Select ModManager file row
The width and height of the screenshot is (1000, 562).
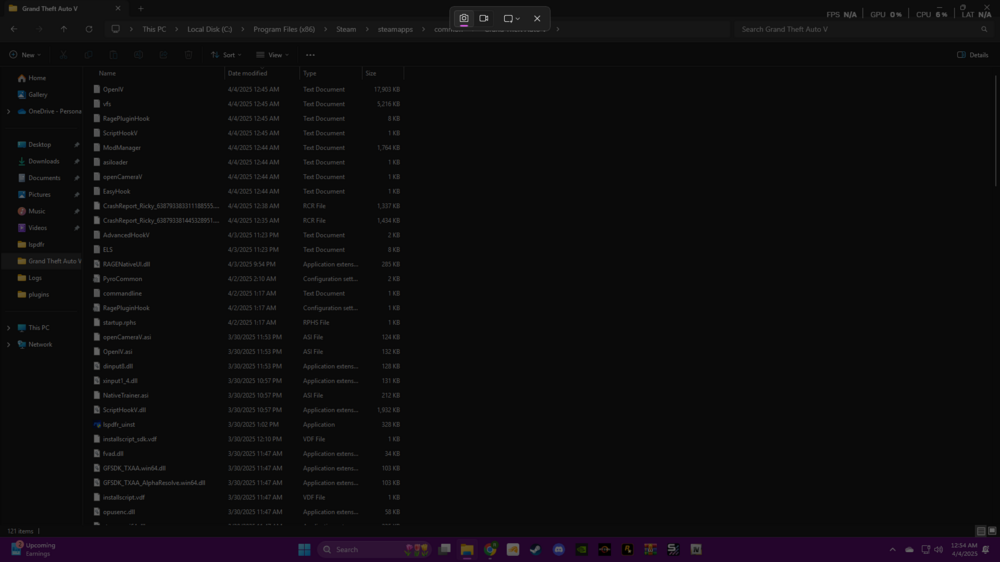click(247, 147)
